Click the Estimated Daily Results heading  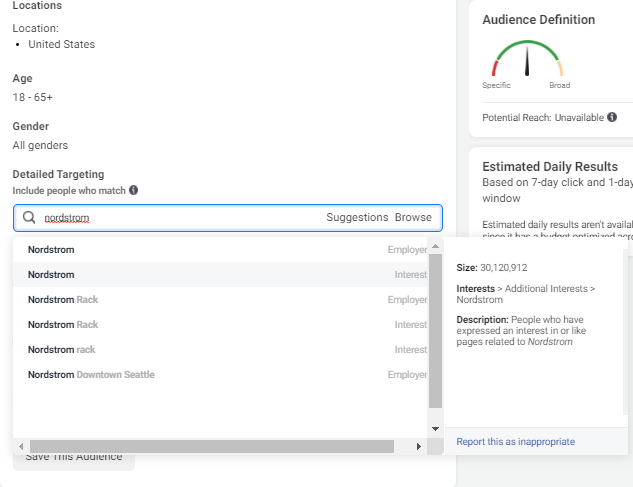coord(550,166)
